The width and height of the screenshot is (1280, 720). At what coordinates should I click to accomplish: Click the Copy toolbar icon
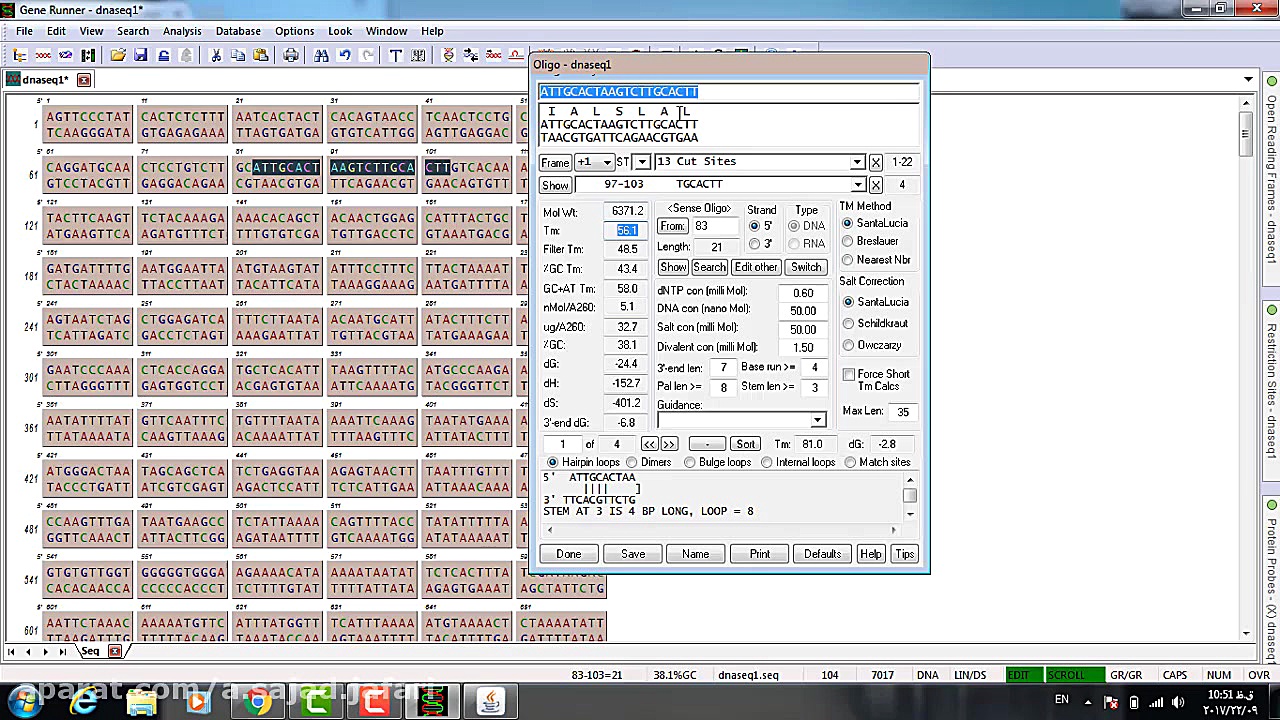point(238,56)
